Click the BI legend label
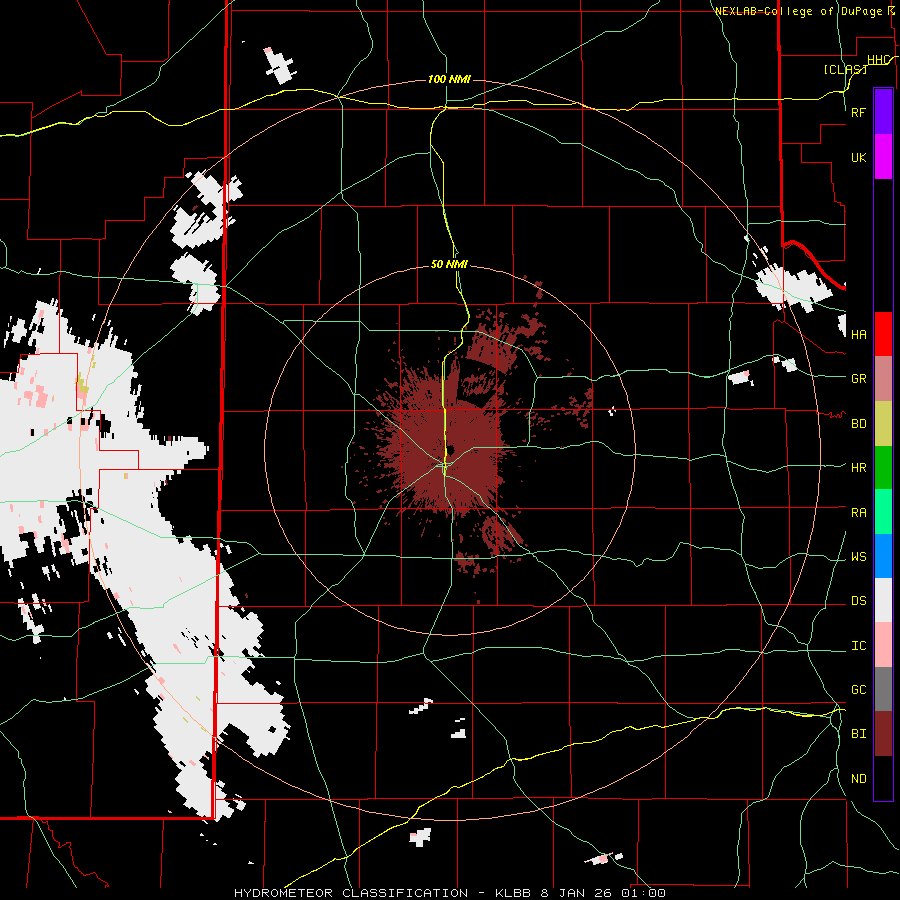 pos(858,734)
